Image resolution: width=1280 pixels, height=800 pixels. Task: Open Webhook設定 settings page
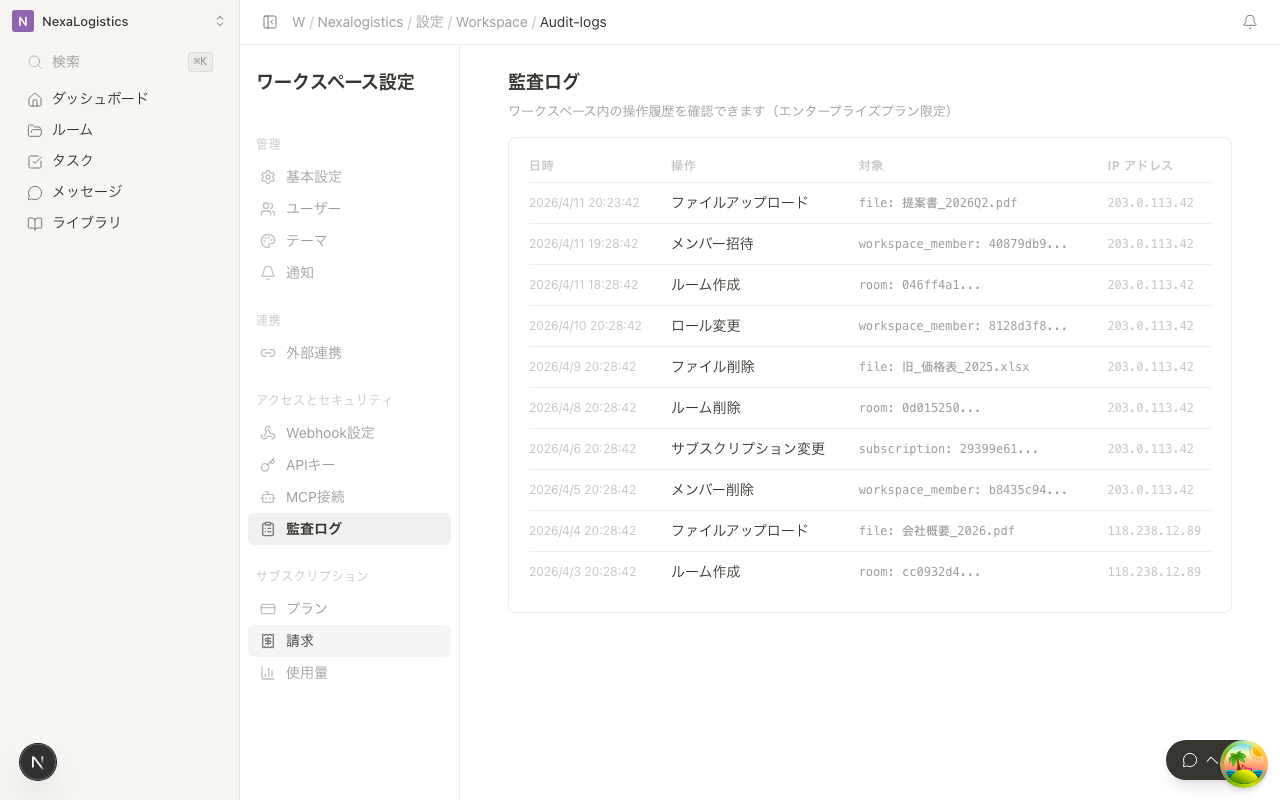pos(349,433)
